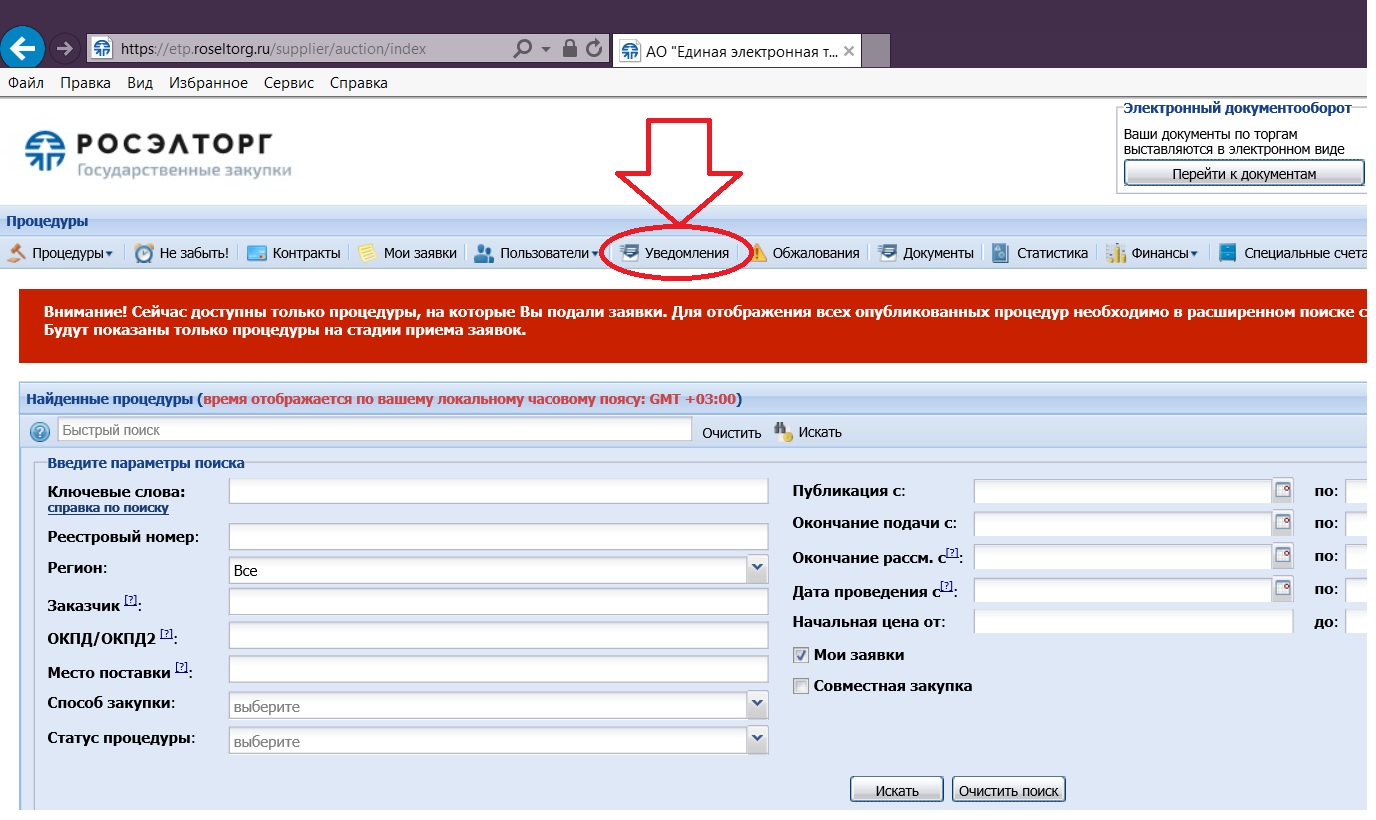Click into the Ключевые слова input field
This screenshot has height=820, width=1376.
pos(498,491)
